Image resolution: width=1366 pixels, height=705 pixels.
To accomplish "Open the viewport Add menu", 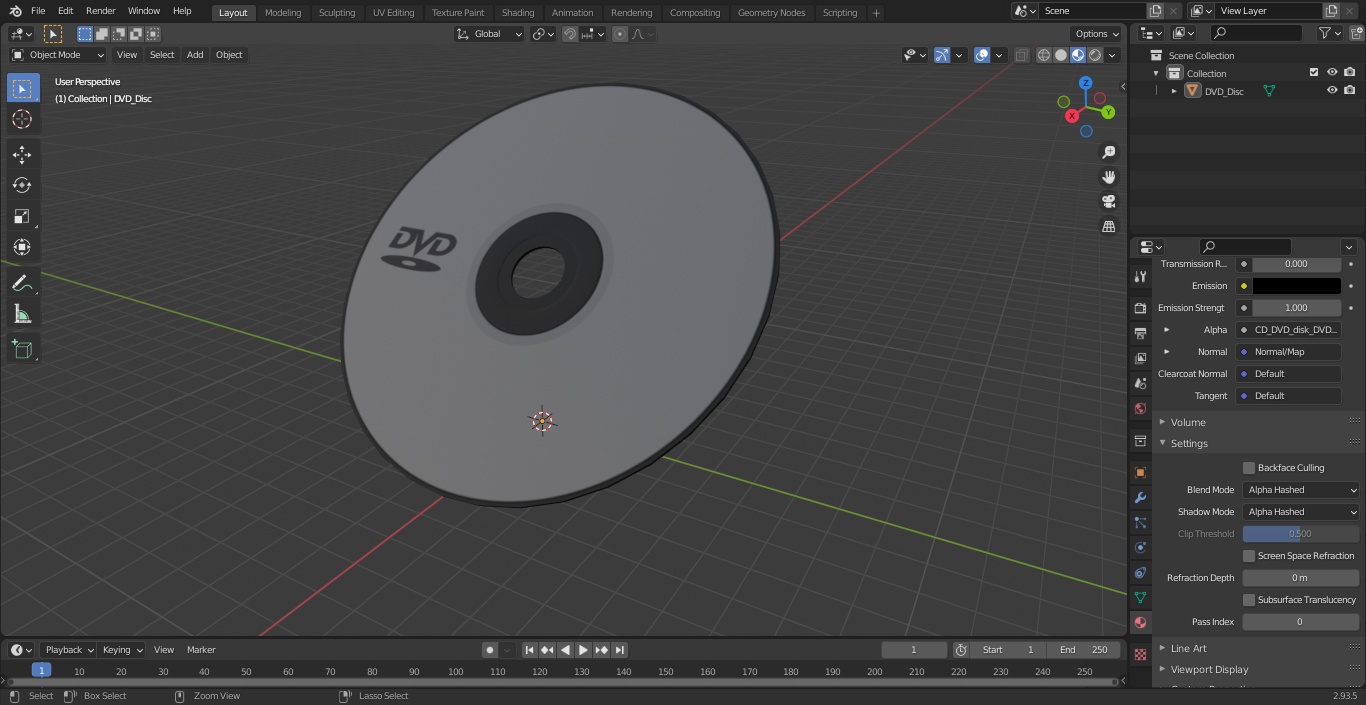I will coord(195,55).
